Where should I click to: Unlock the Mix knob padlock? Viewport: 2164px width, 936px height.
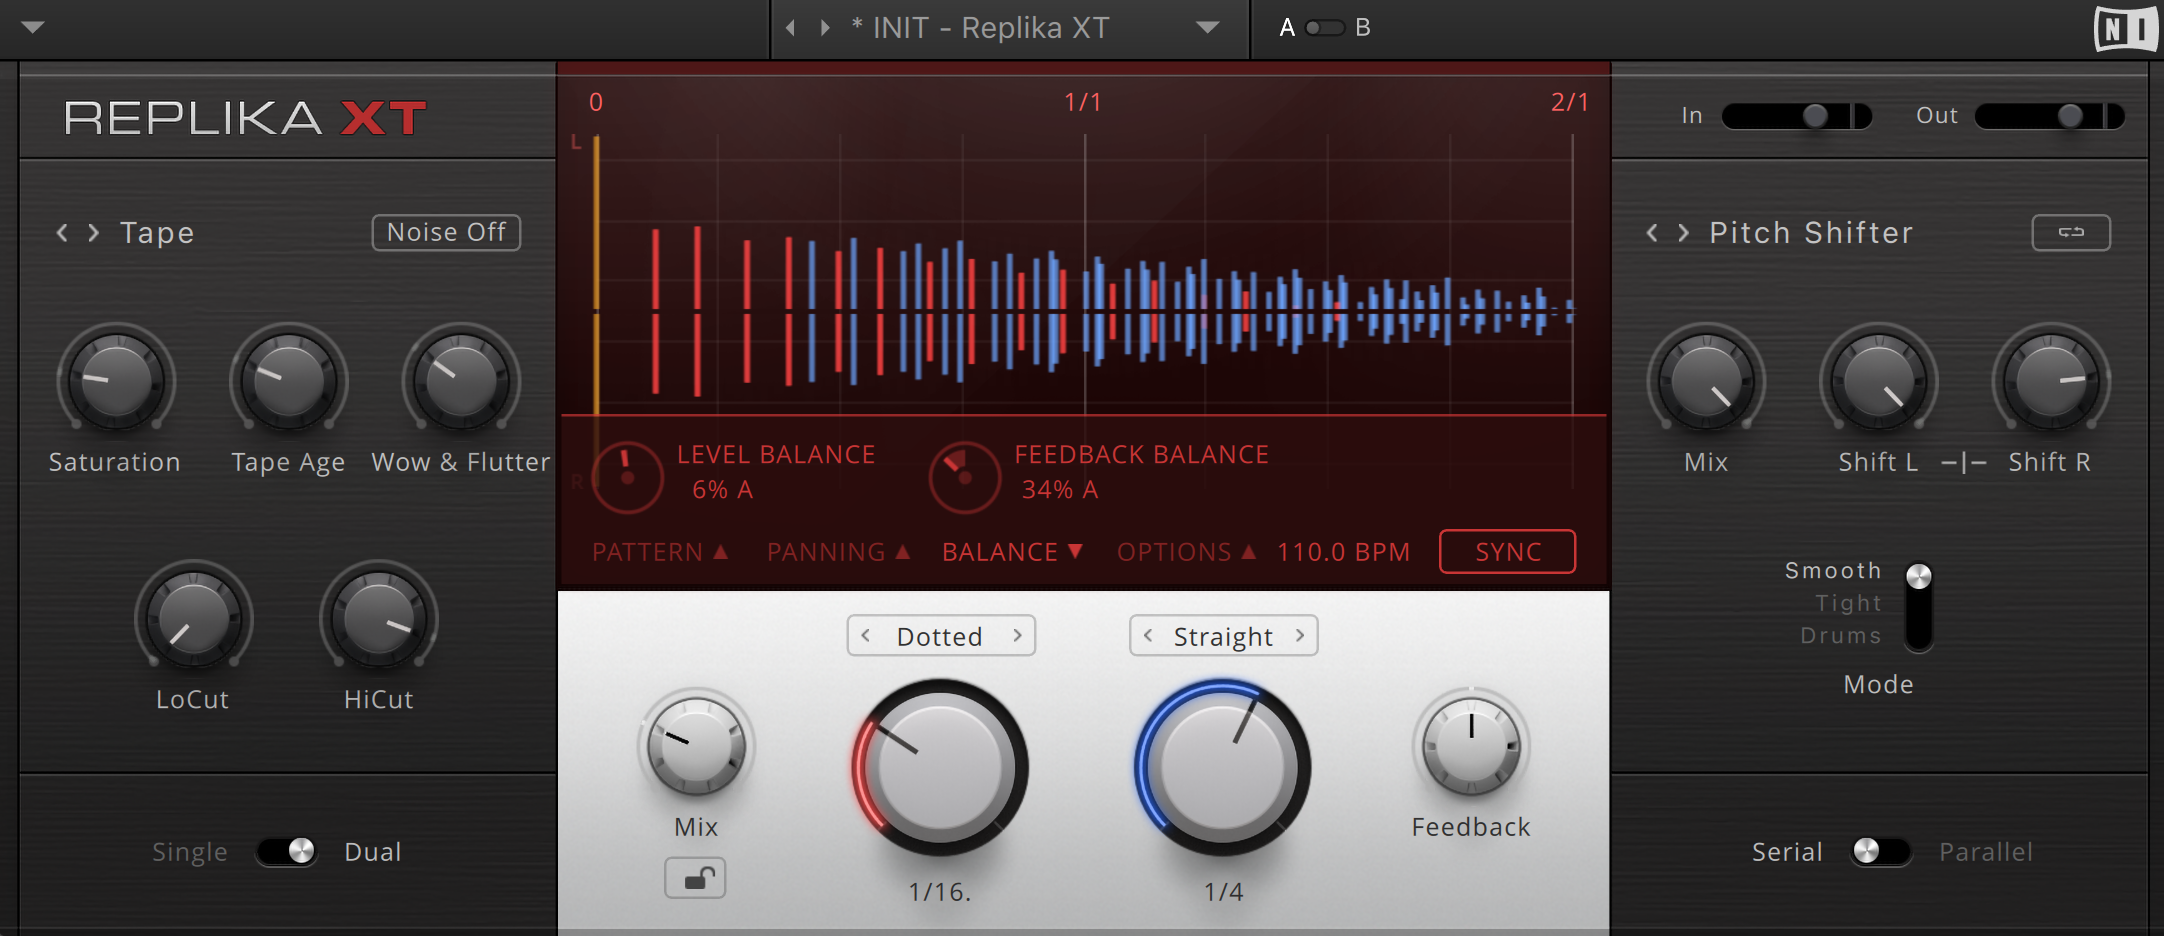[695, 878]
